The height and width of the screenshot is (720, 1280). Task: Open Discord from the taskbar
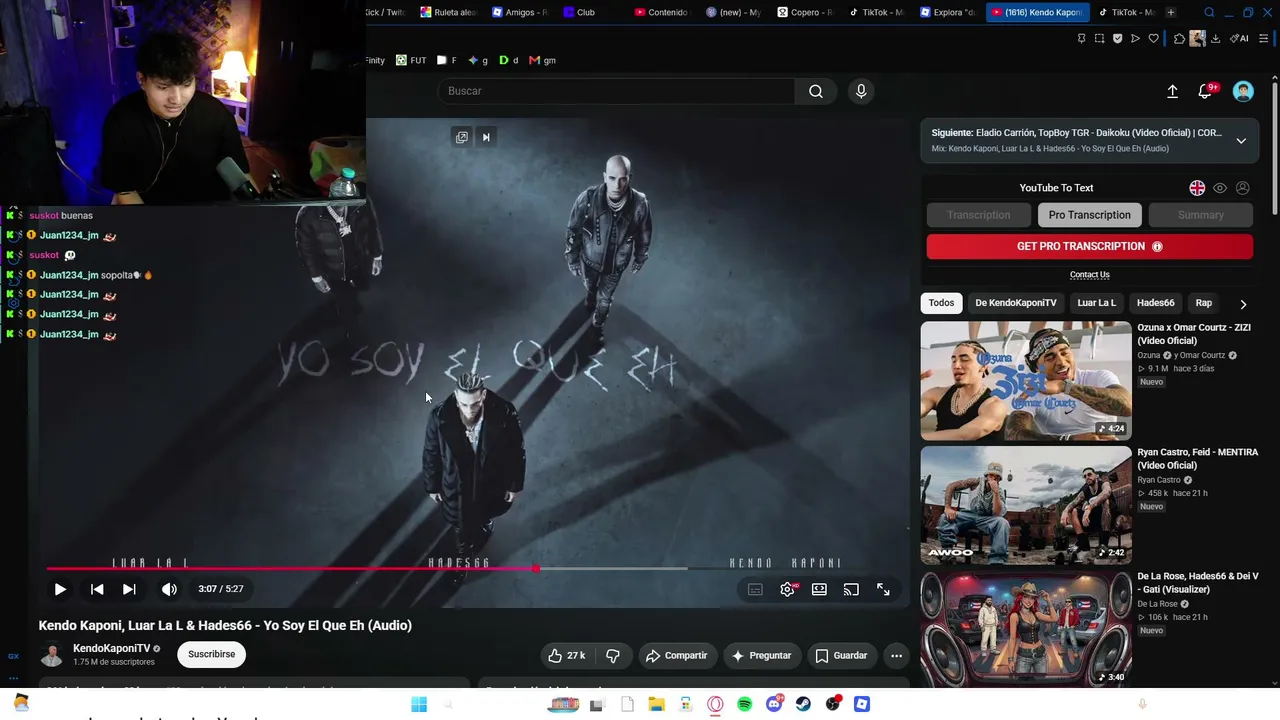coord(774,704)
